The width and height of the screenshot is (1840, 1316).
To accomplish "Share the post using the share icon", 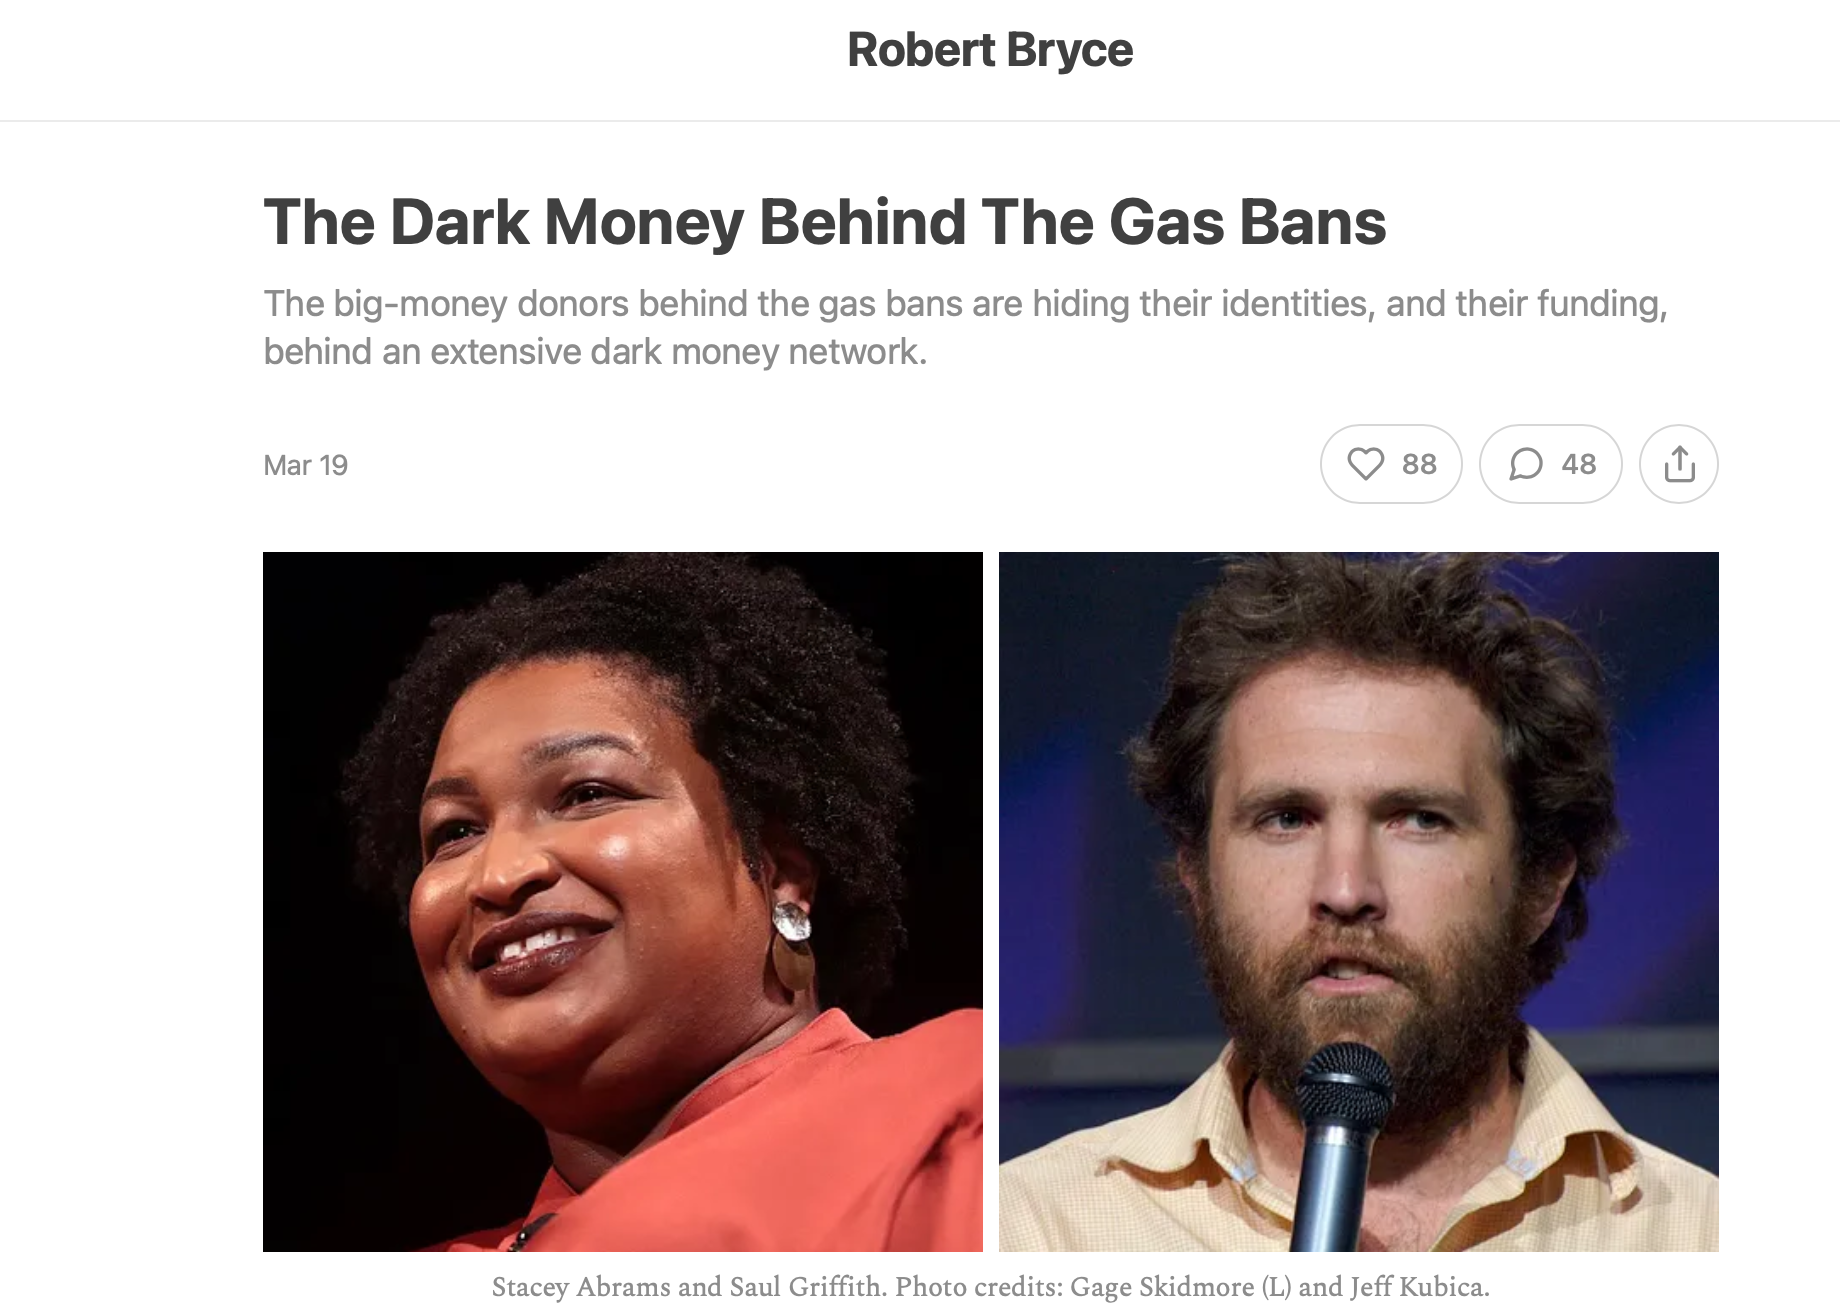I will tap(1679, 464).
